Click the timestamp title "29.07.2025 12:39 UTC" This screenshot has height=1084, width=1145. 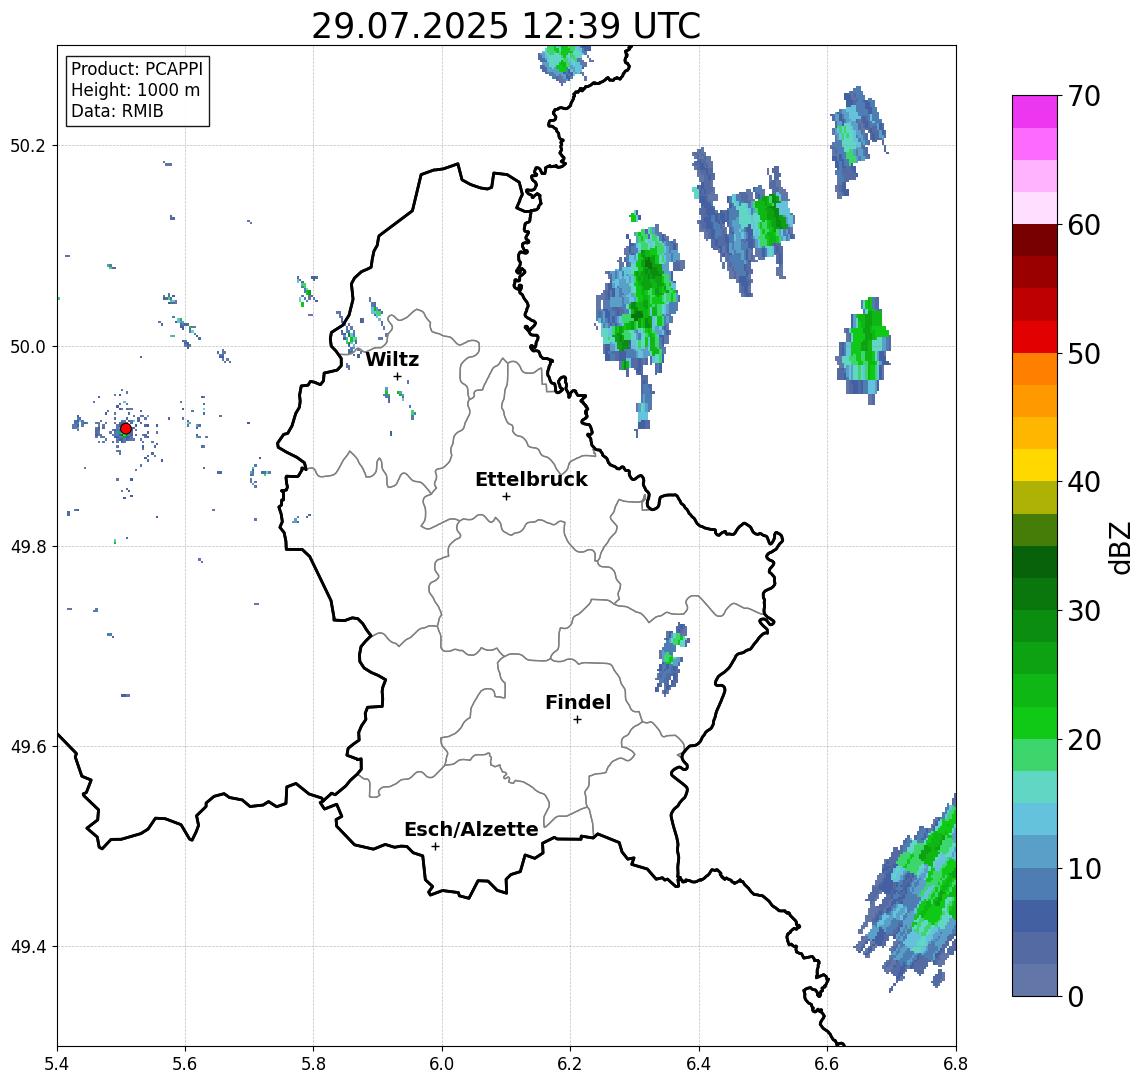pyautogui.click(x=506, y=27)
